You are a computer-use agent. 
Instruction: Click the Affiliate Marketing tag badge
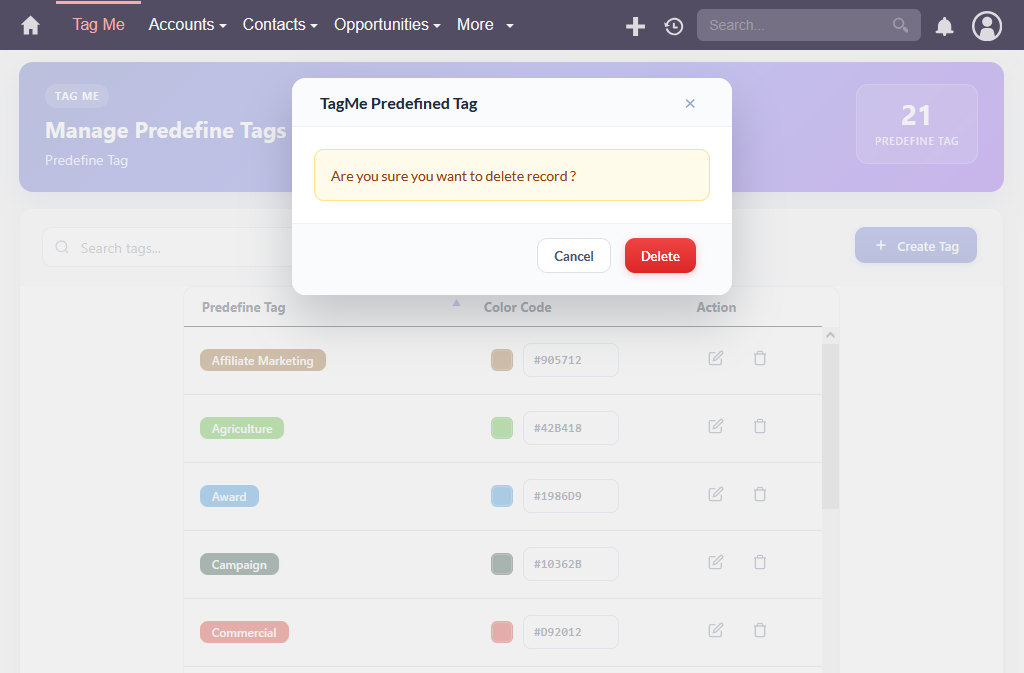[x=263, y=360]
